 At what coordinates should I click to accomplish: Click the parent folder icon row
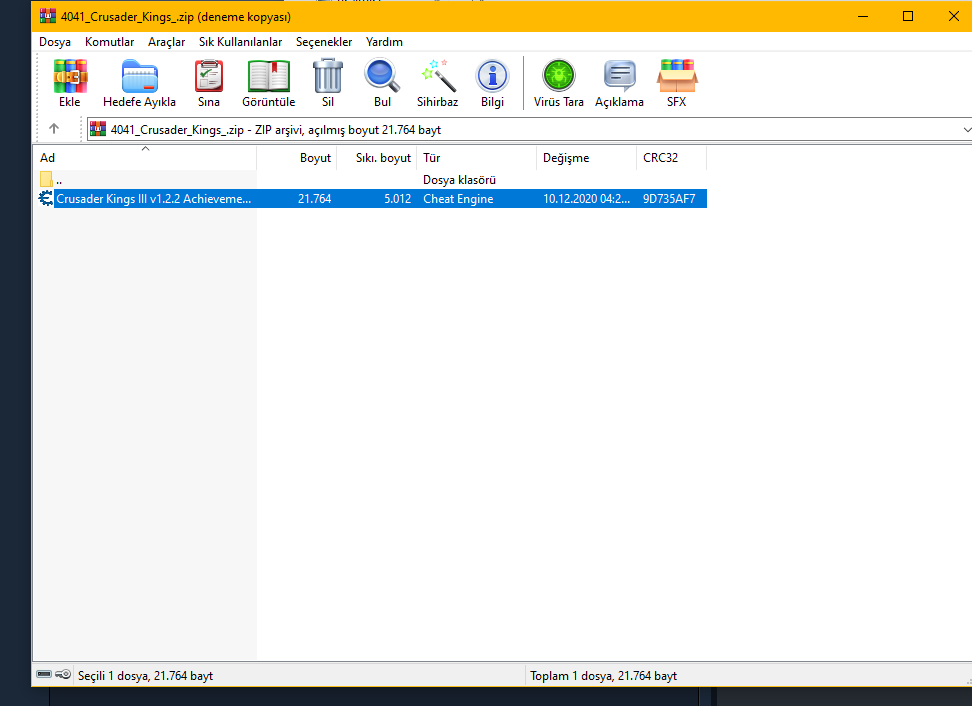click(x=46, y=180)
